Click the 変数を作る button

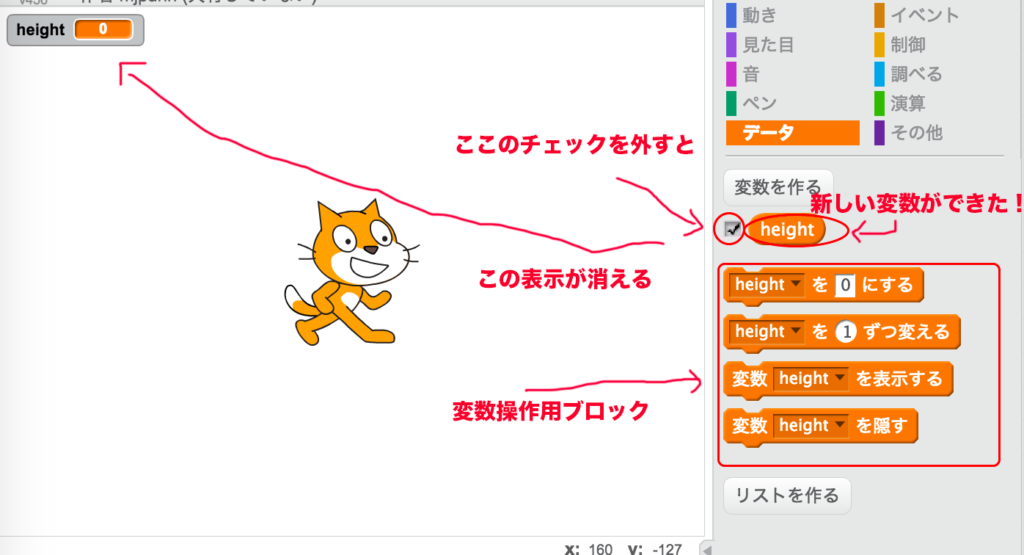pyautogui.click(x=778, y=187)
